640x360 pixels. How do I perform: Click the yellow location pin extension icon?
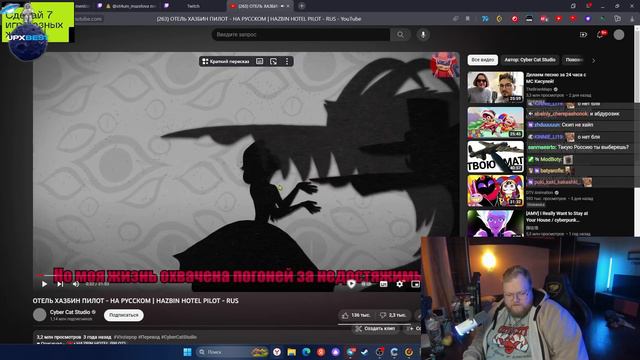499,19
